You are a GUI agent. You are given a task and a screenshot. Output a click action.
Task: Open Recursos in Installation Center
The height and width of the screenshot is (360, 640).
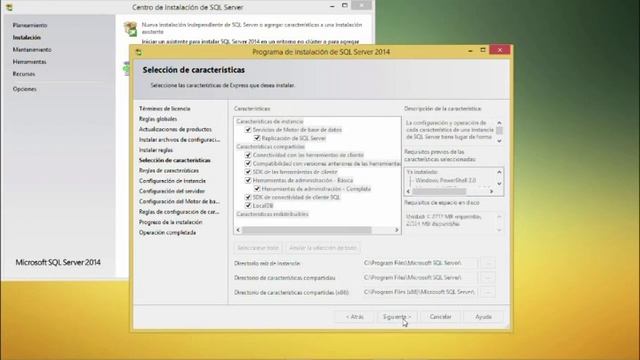click(x=24, y=74)
